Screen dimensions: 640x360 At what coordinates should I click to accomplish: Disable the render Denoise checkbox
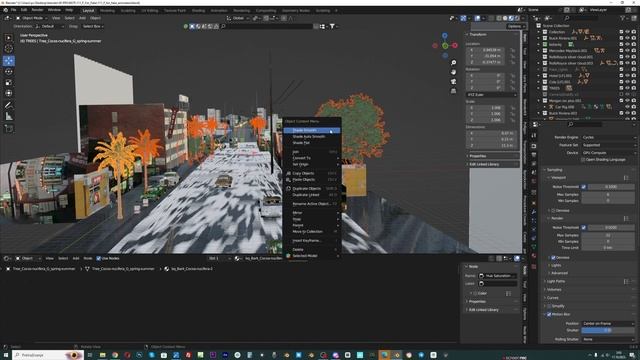(x=553, y=258)
